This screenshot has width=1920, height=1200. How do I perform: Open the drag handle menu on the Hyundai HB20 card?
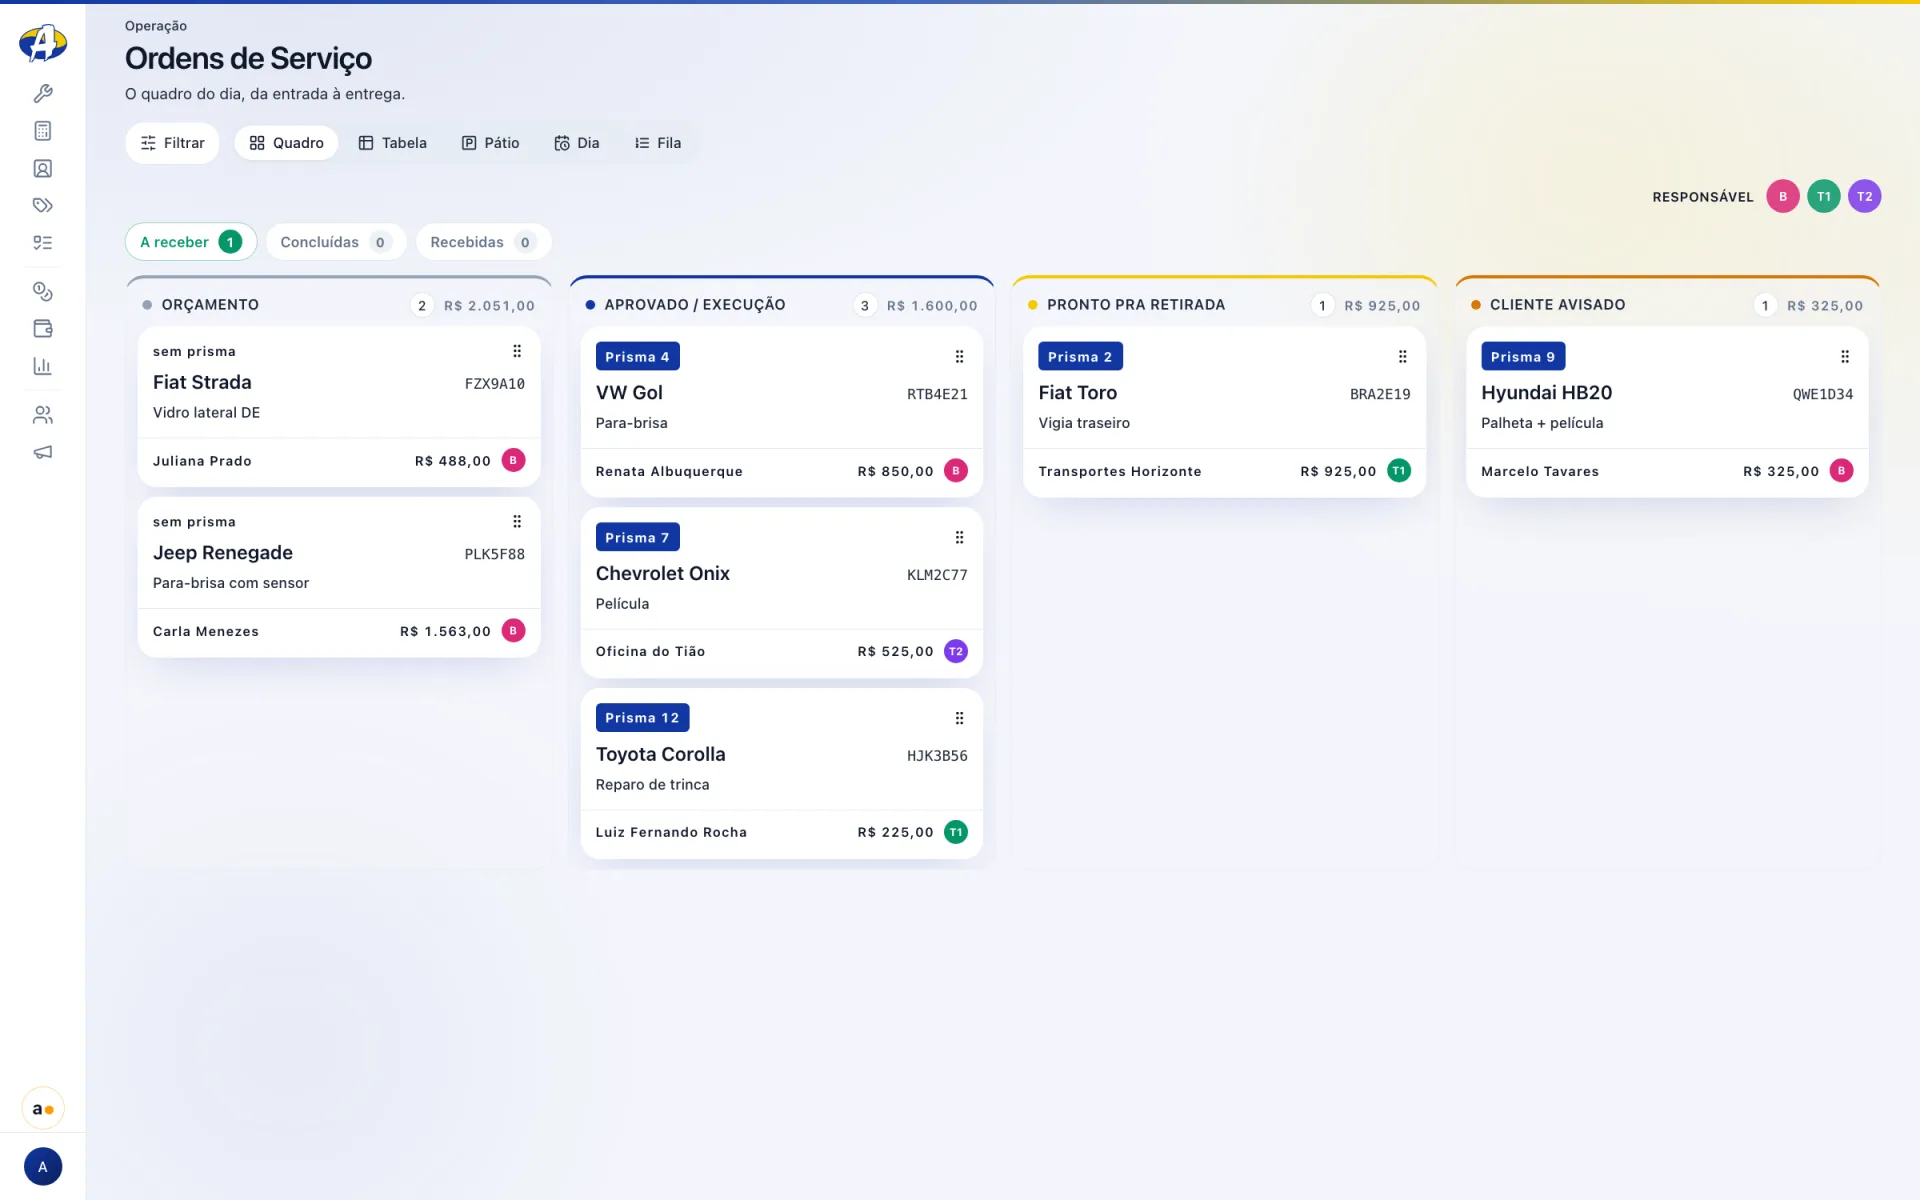(1845, 357)
